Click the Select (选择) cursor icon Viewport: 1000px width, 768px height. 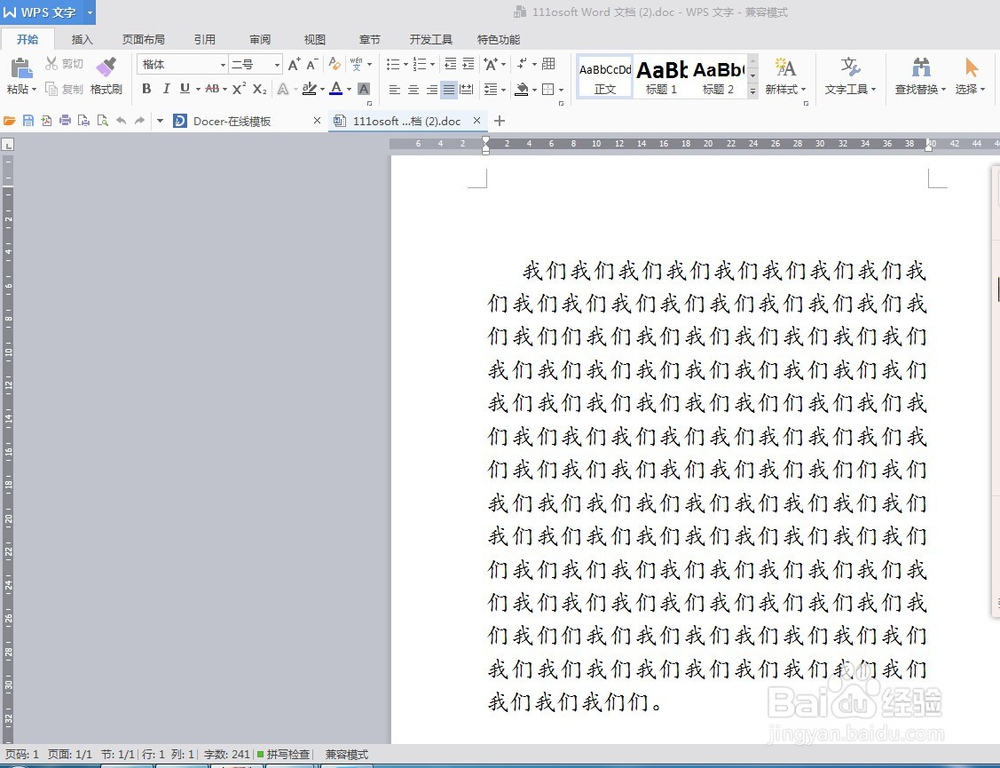[971, 67]
